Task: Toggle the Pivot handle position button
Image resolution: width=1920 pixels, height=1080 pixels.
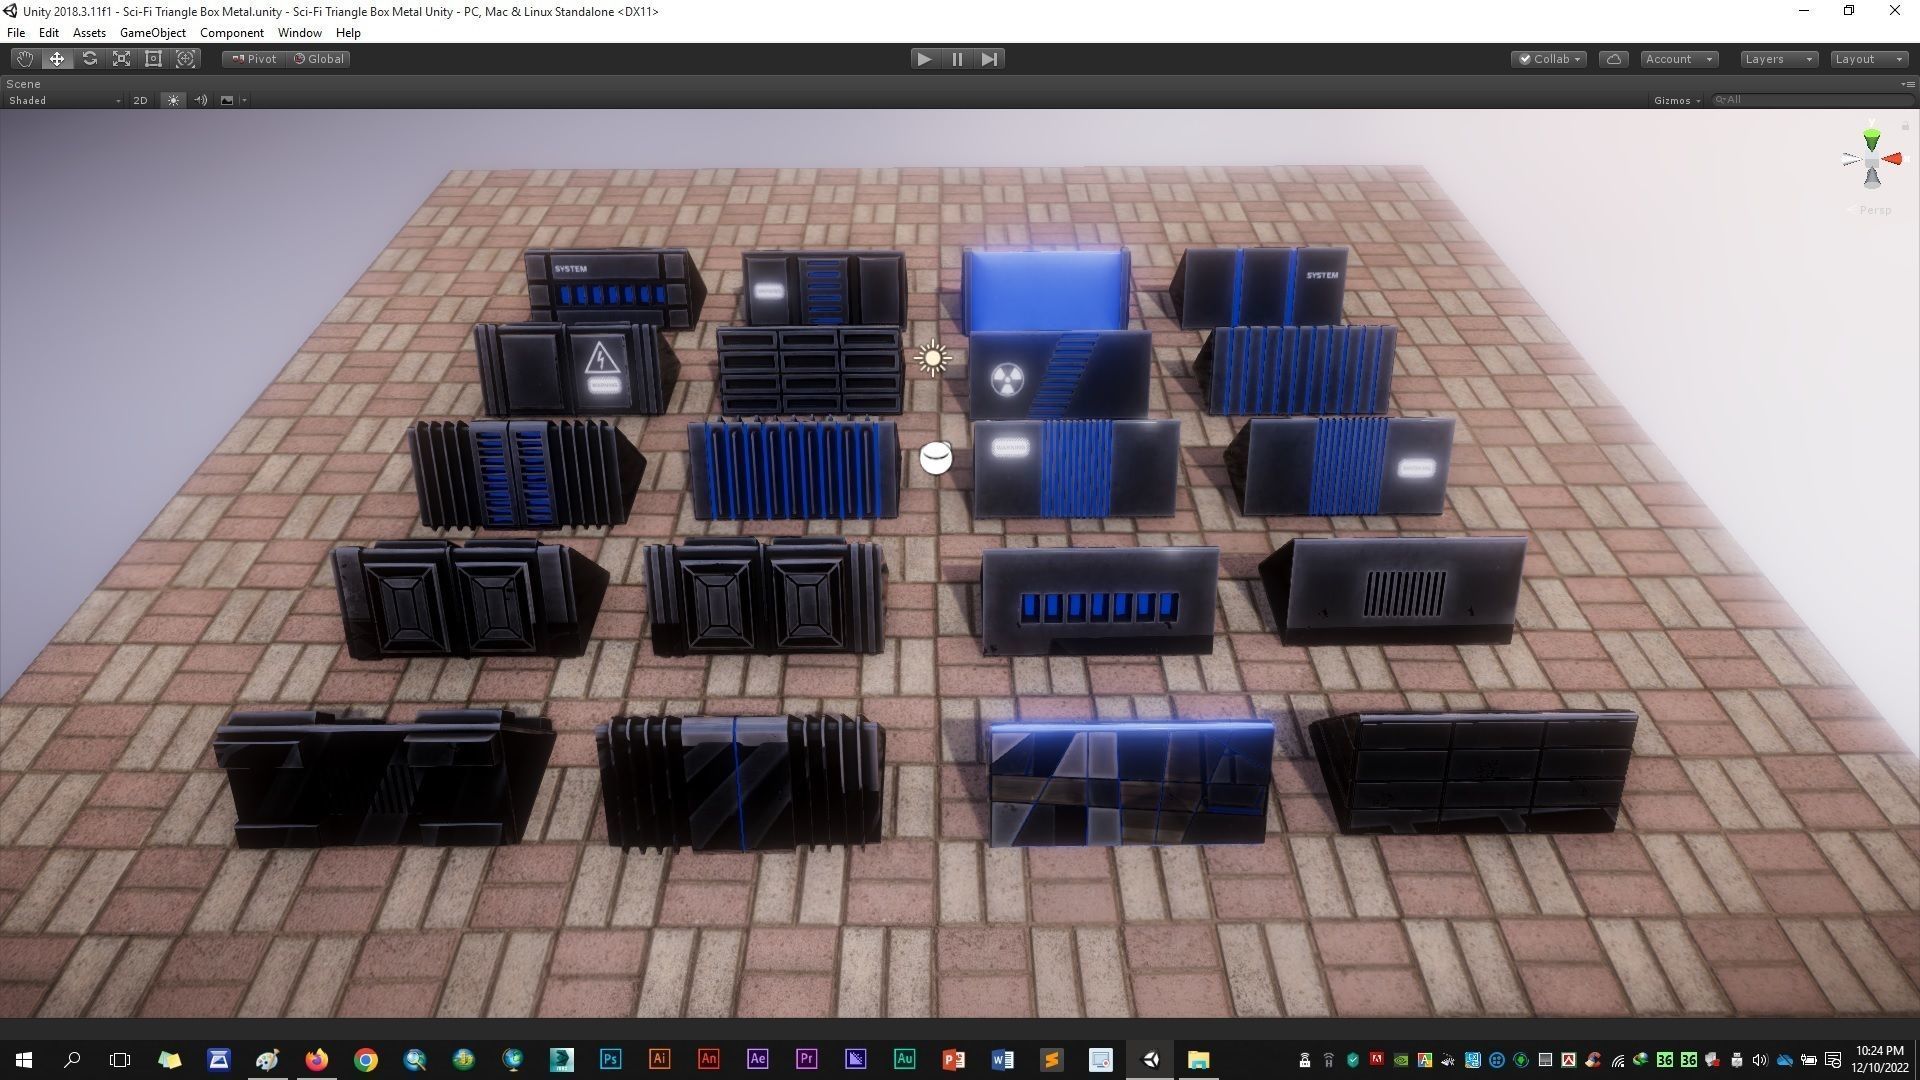Action: [x=254, y=59]
